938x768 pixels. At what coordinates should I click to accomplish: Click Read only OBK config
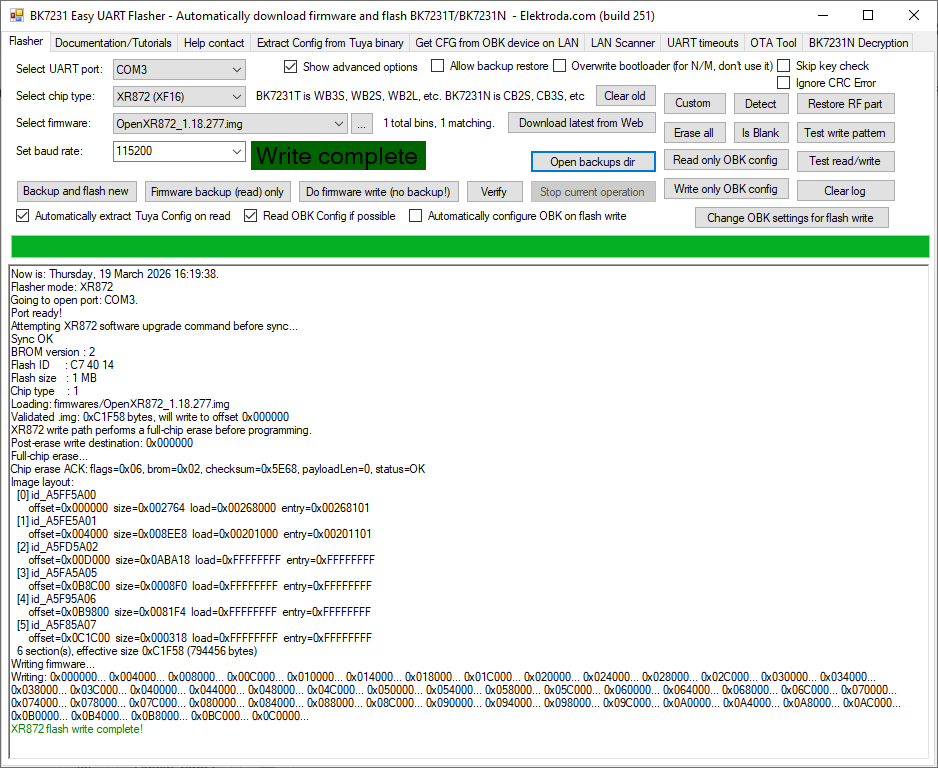(x=726, y=160)
